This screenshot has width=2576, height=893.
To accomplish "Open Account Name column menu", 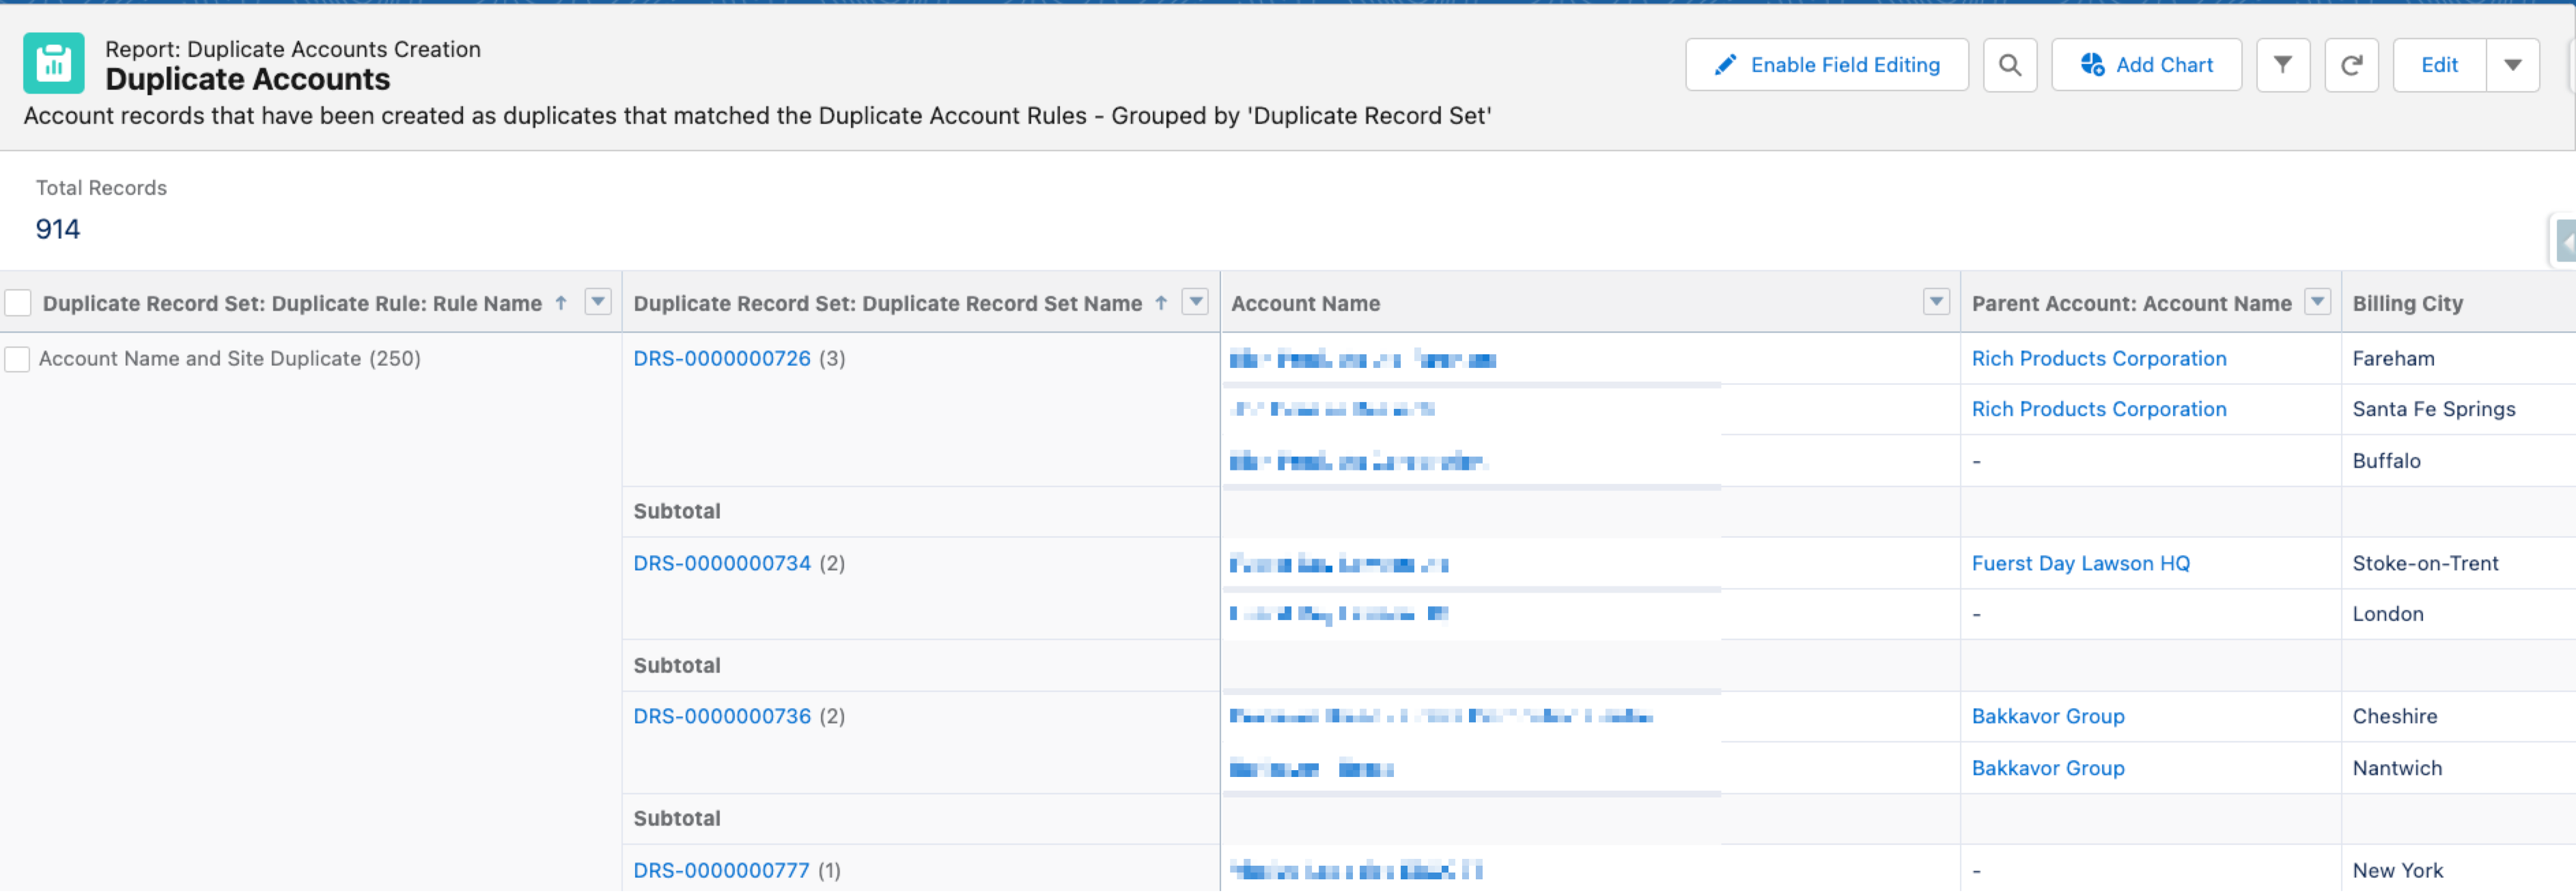I will (1937, 302).
